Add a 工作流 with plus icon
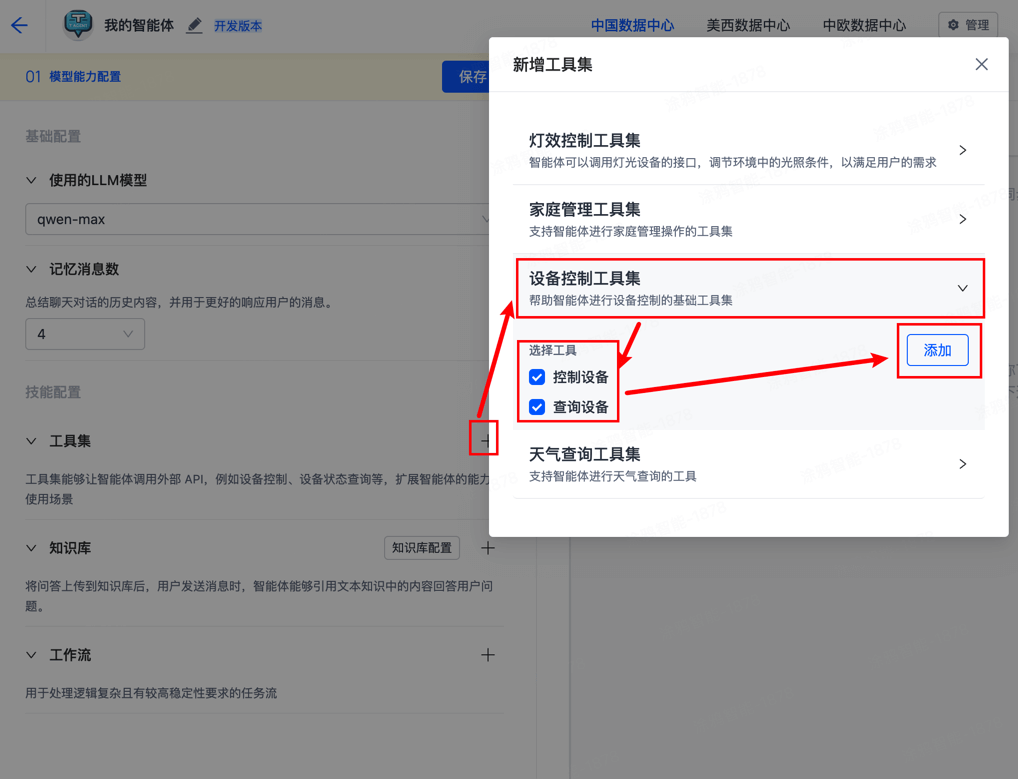 (488, 655)
